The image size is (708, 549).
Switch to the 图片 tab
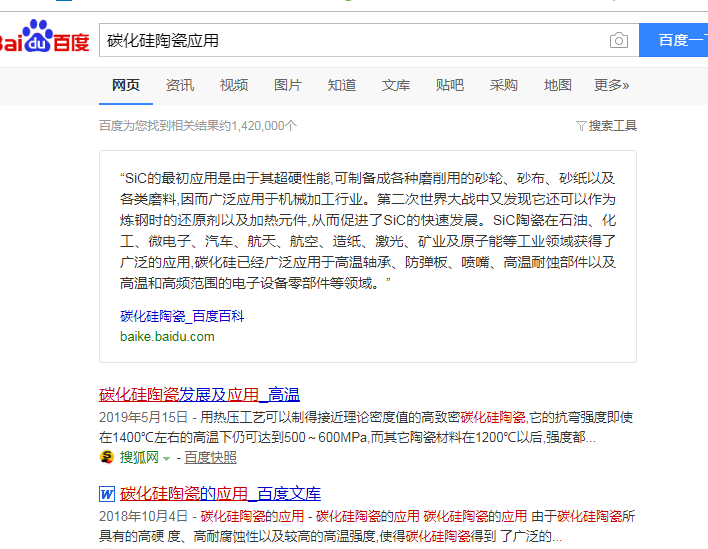288,85
